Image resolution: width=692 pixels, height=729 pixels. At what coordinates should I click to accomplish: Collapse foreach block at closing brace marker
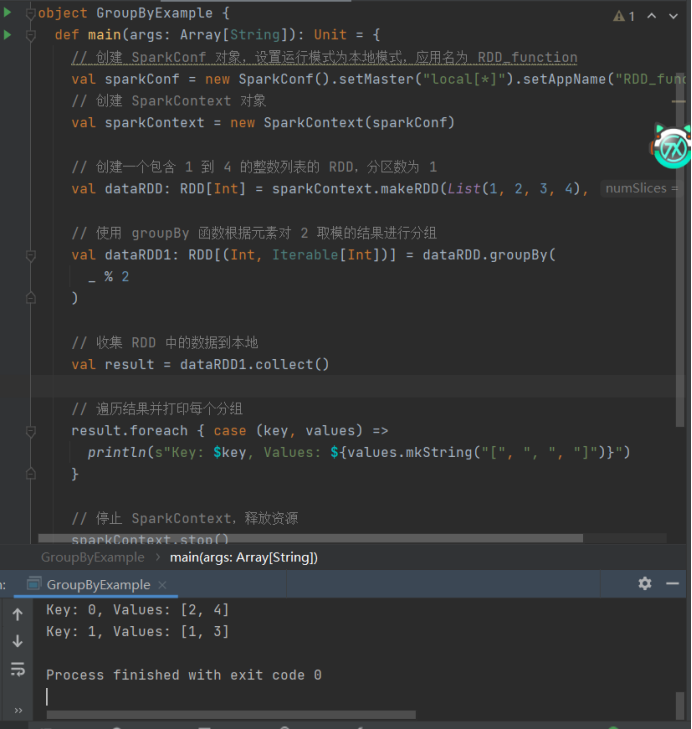point(31,474)
